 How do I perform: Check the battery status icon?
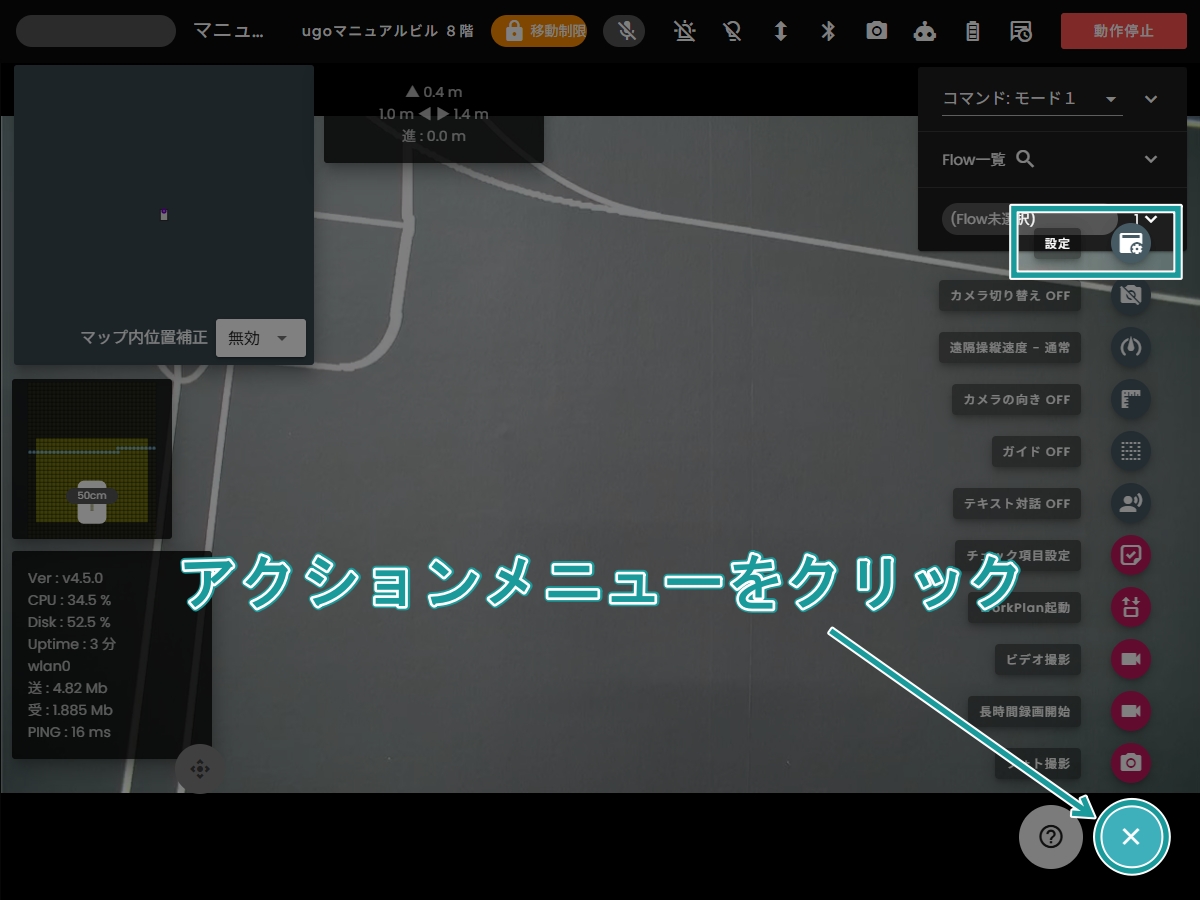click(973, 31)
